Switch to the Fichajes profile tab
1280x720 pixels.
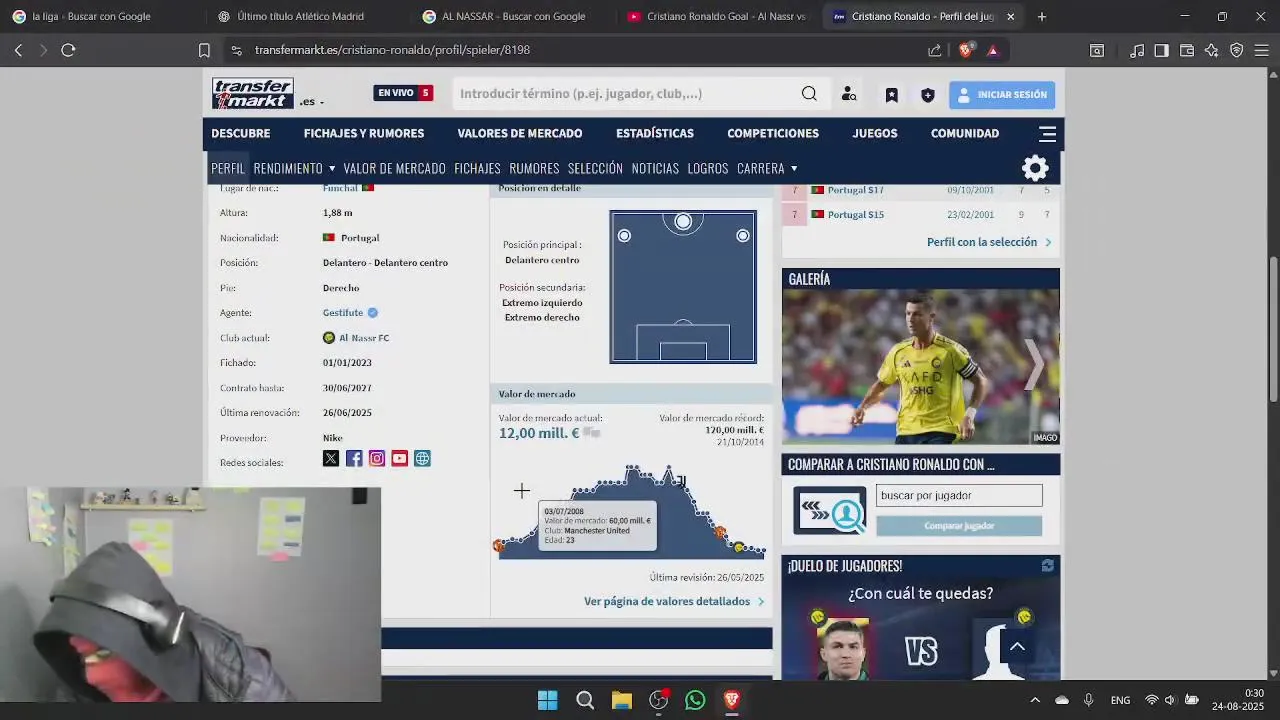(x=477, y=168)
